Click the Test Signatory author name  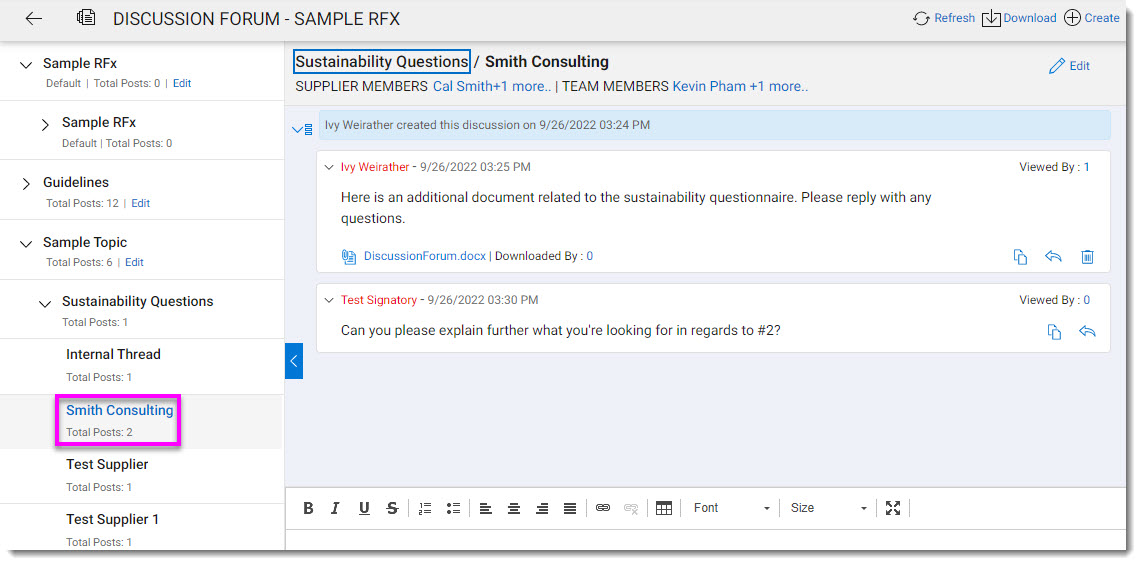coord(378,301)
